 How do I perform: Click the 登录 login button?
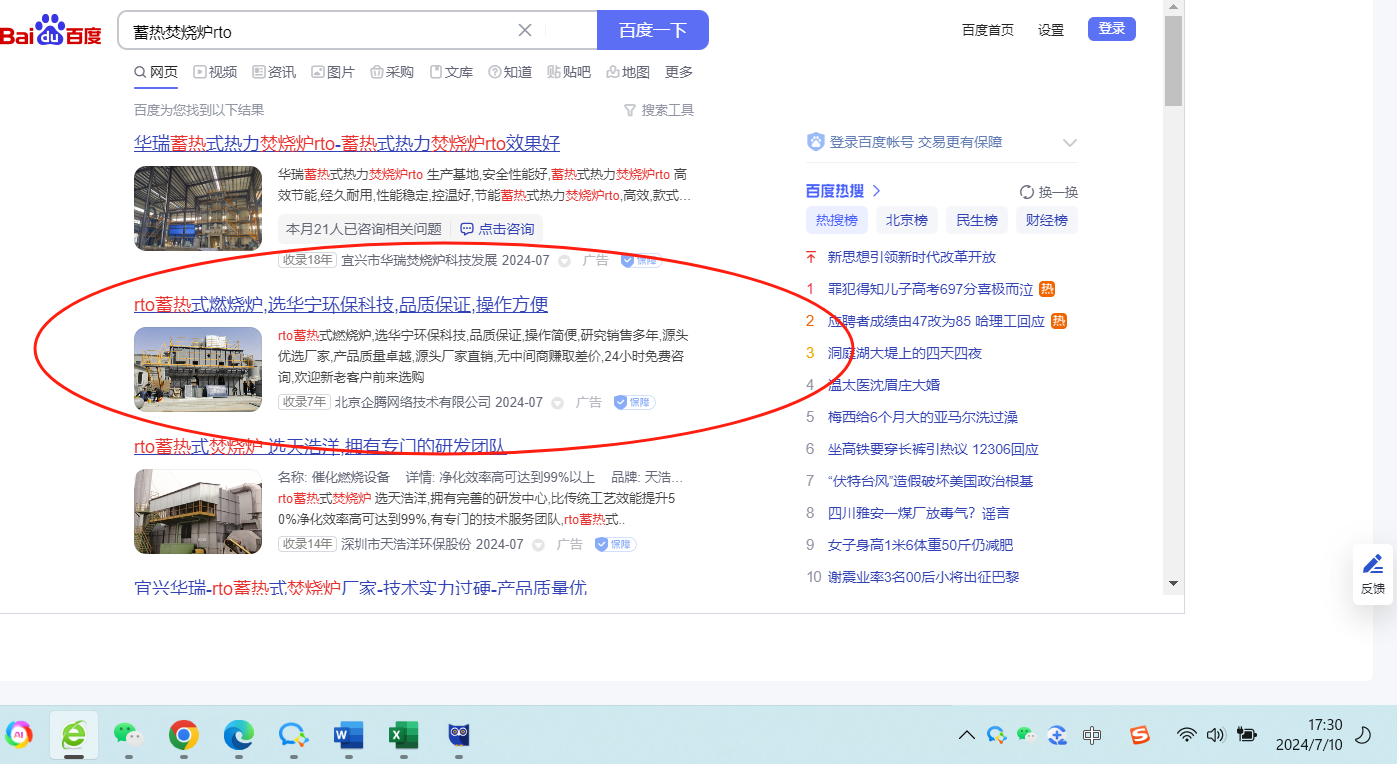coord(1111,29)
